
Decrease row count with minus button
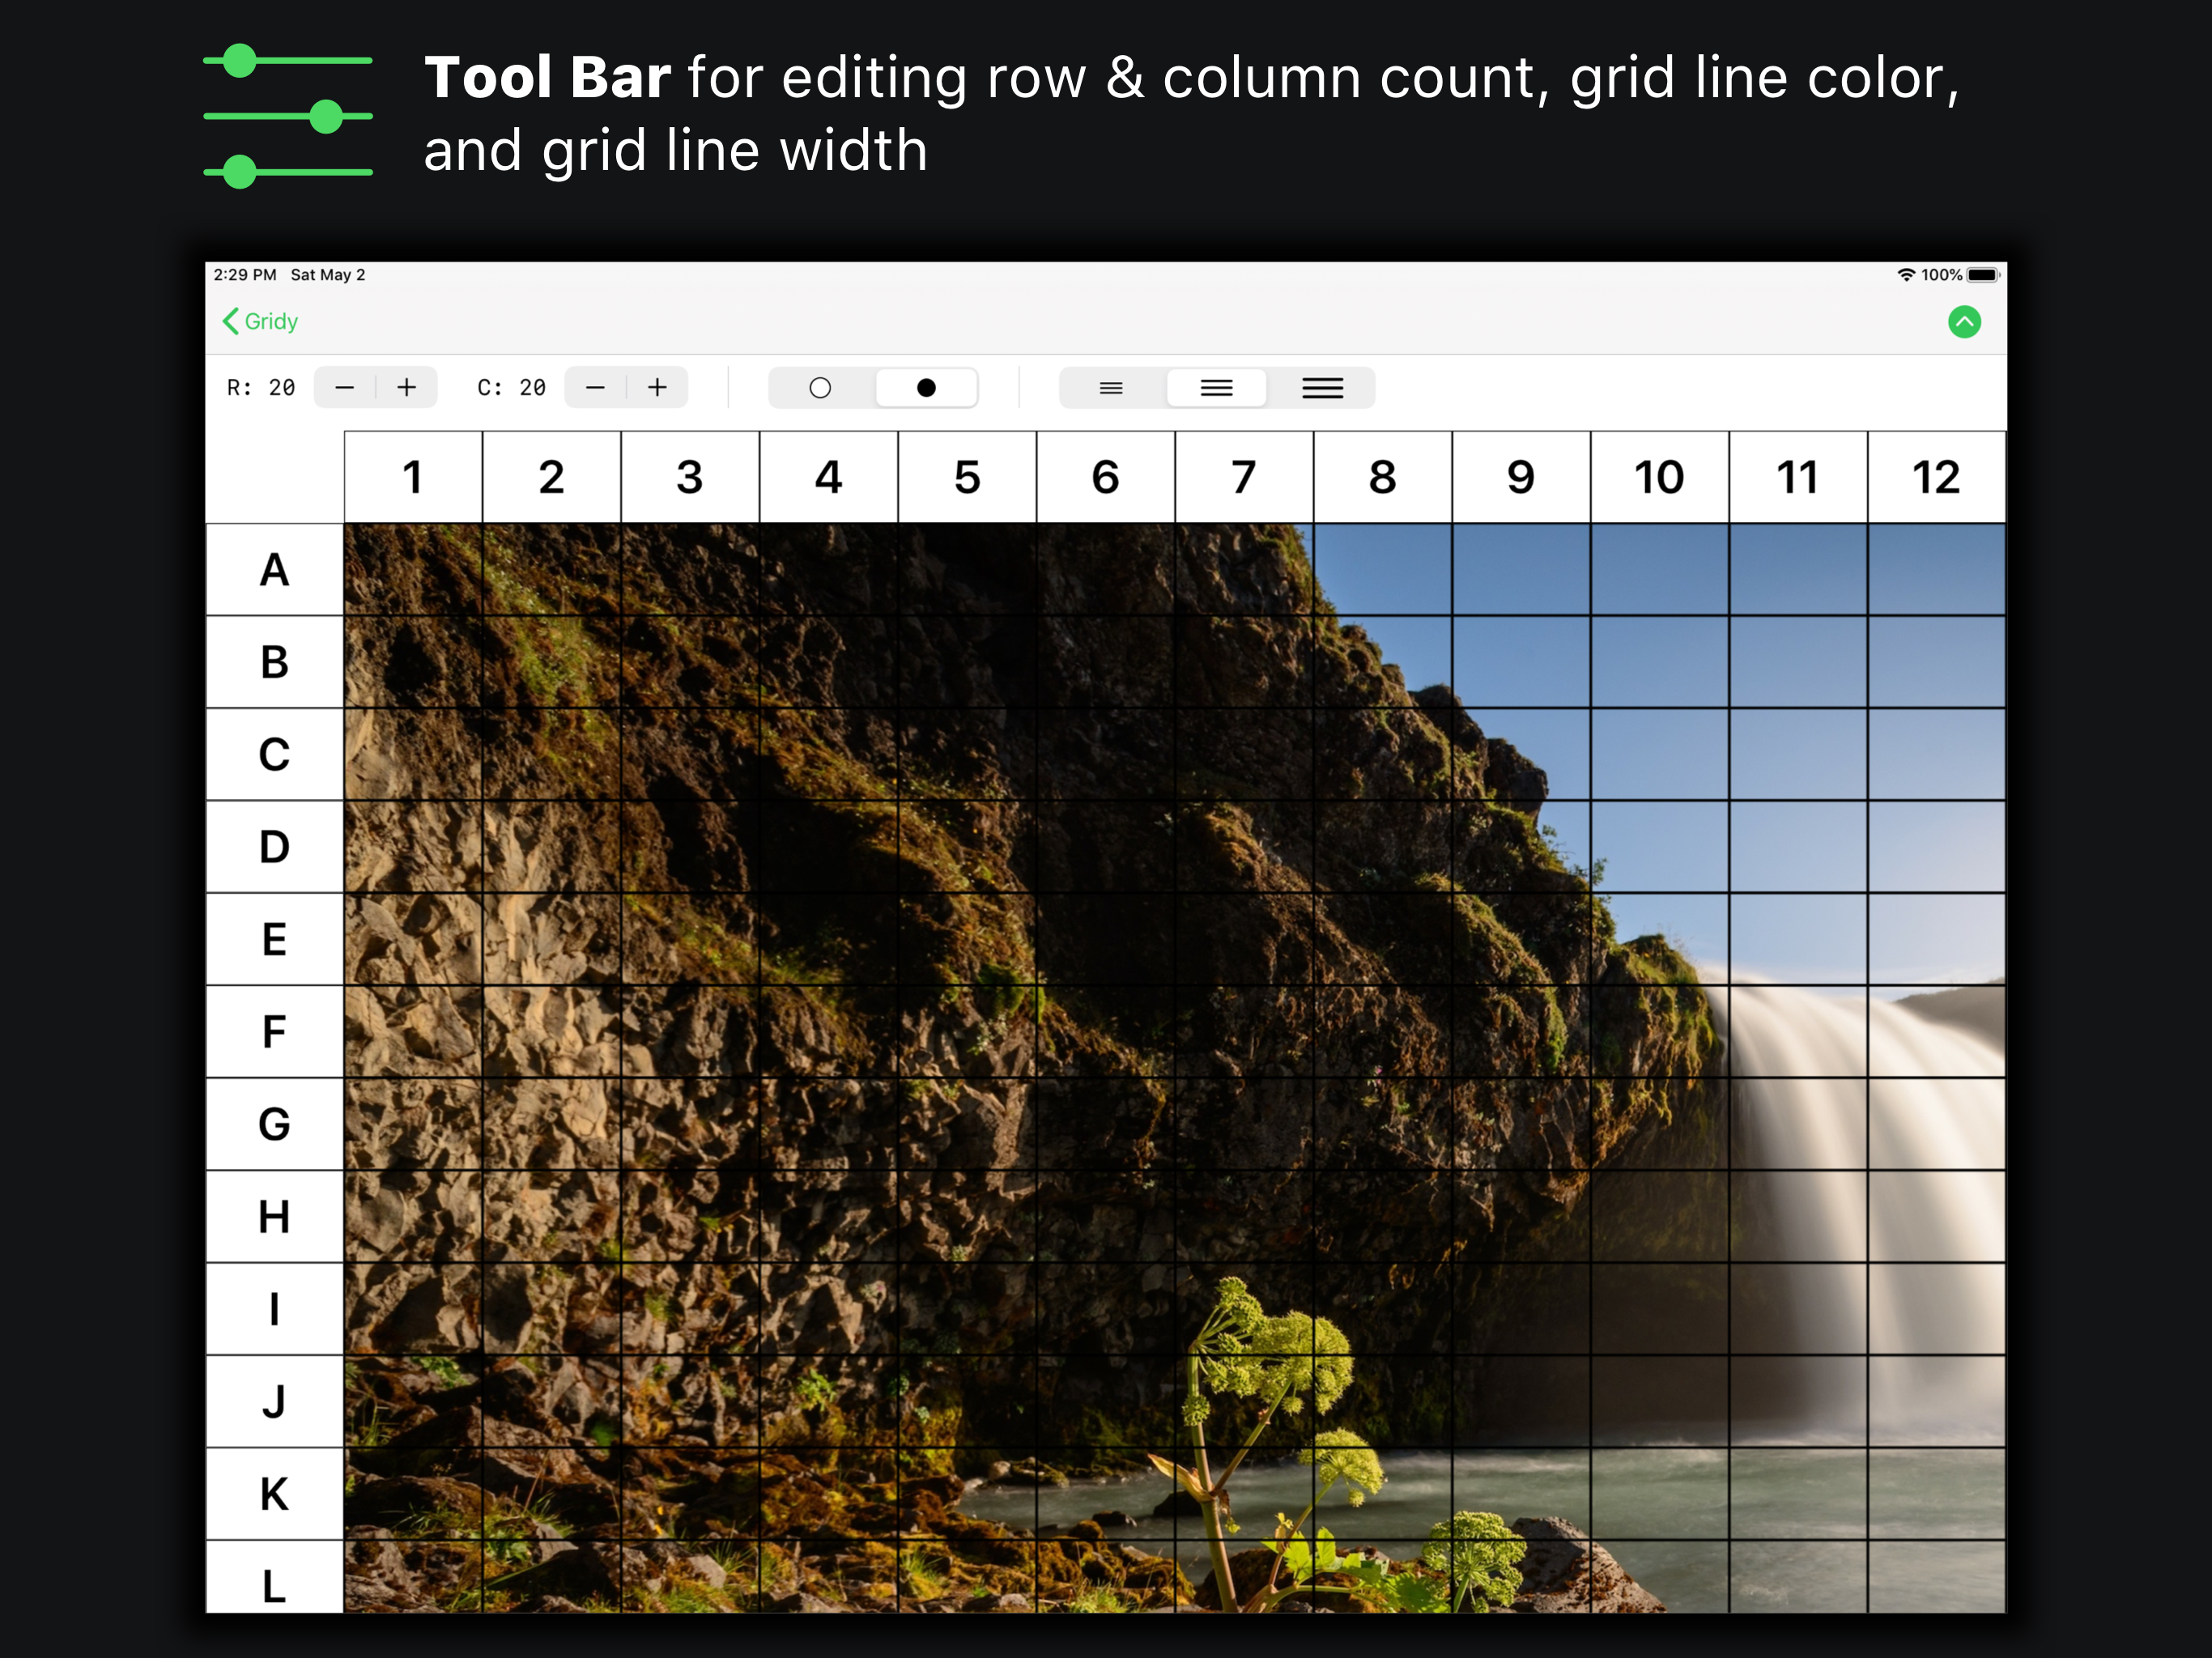coord(345,388)
